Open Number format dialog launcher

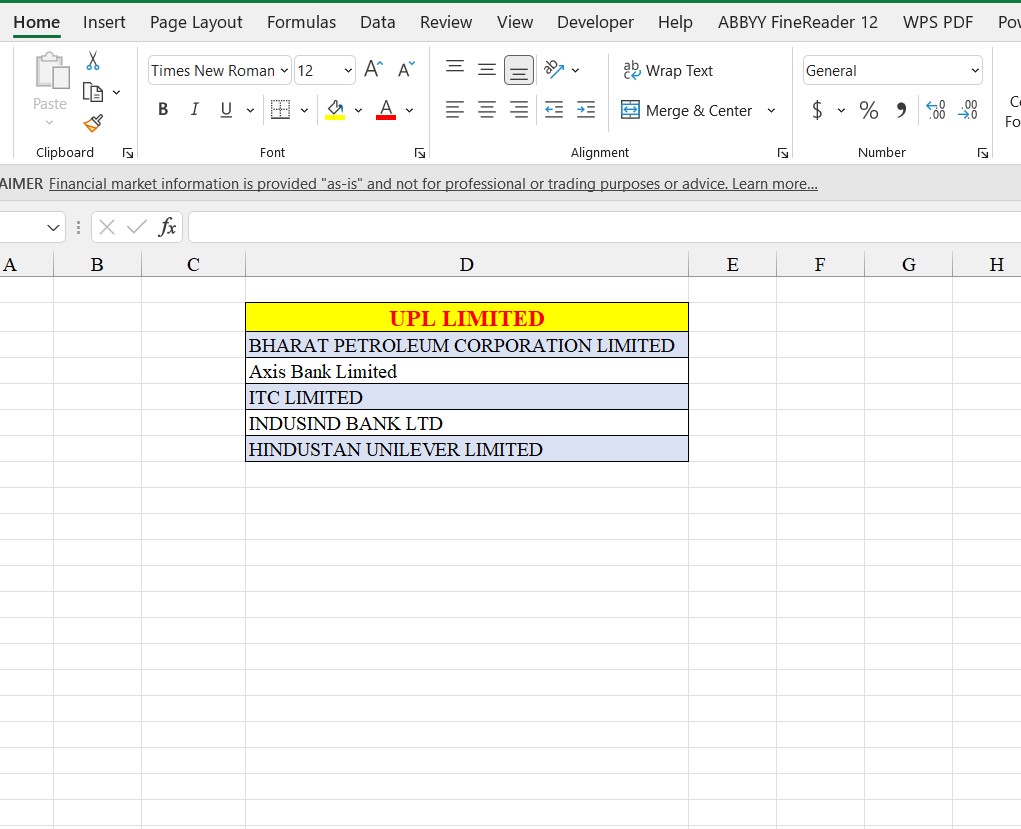click(x=983, y=153)
